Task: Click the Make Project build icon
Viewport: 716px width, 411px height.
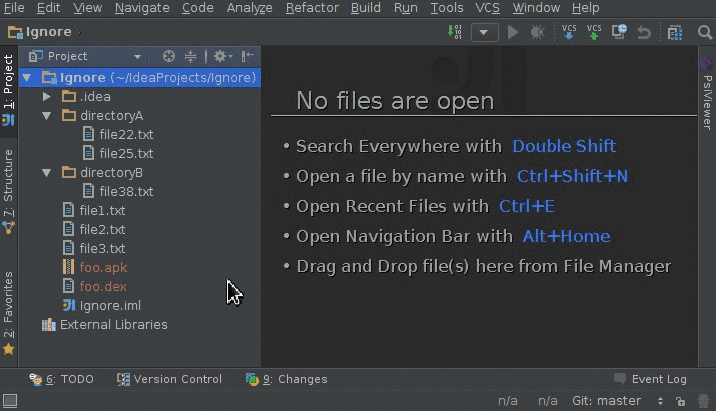Action: 455,32
